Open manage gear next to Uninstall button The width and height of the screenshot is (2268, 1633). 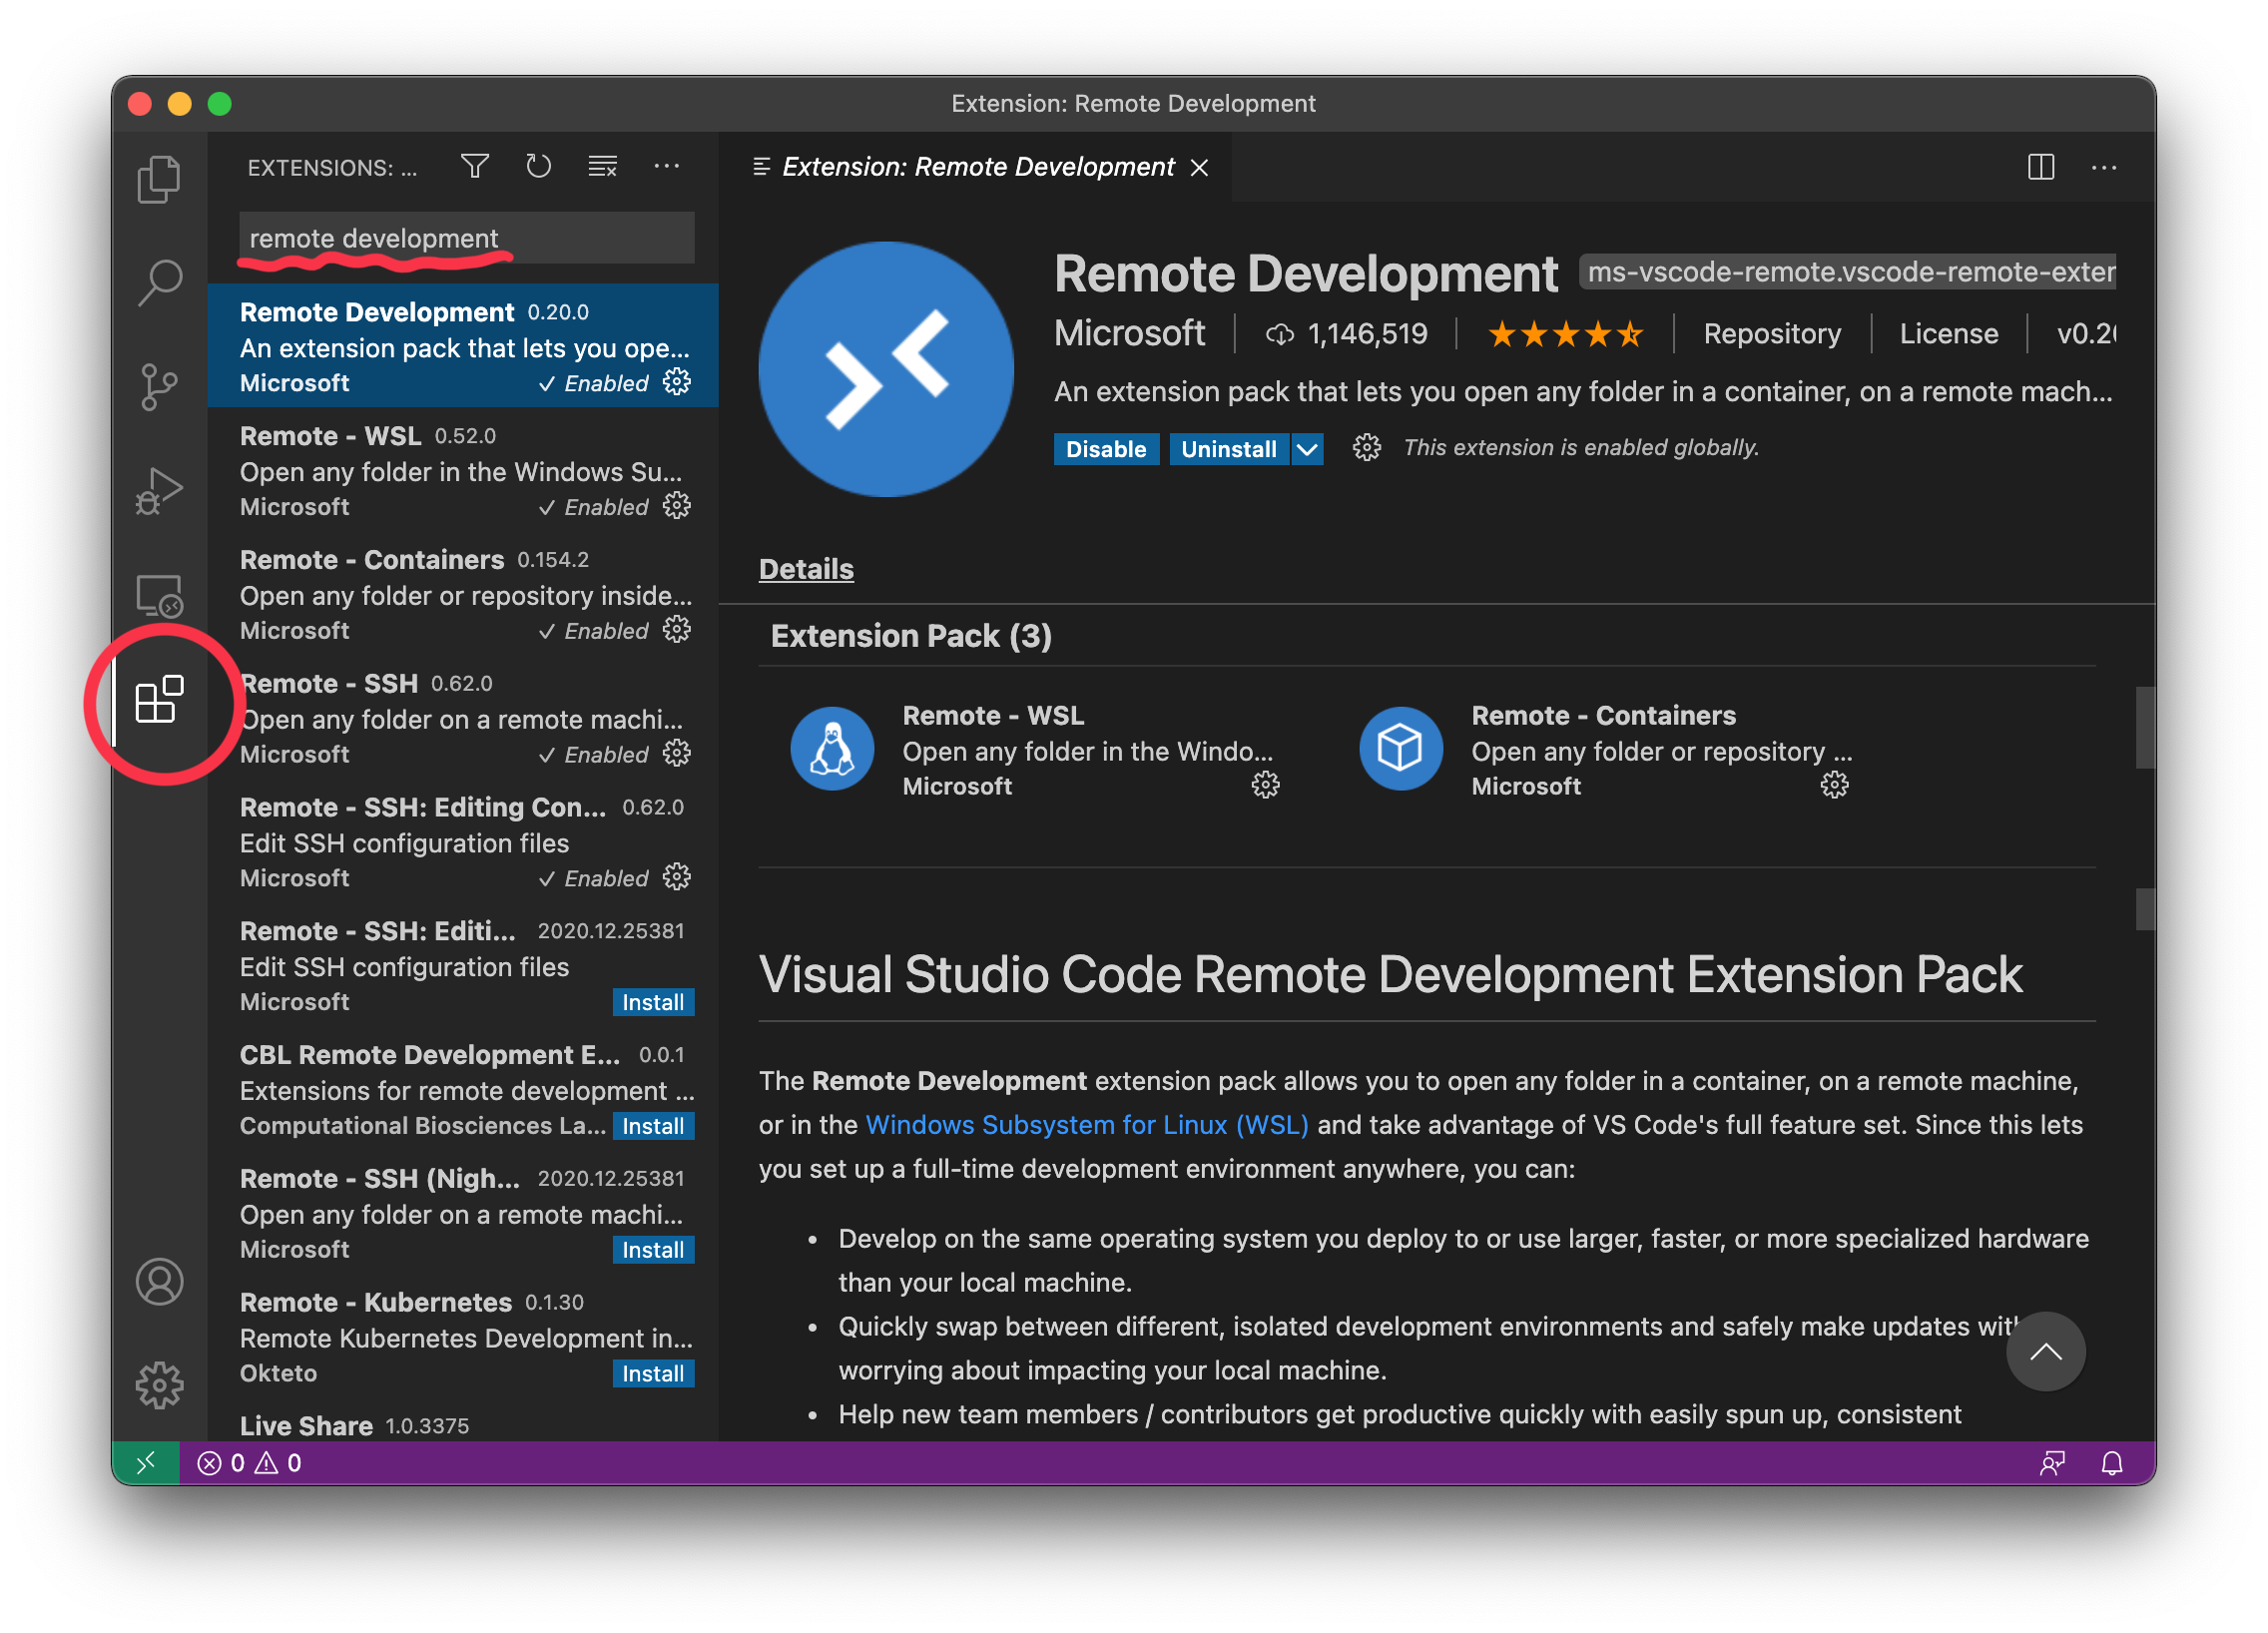pos(1367,448)
